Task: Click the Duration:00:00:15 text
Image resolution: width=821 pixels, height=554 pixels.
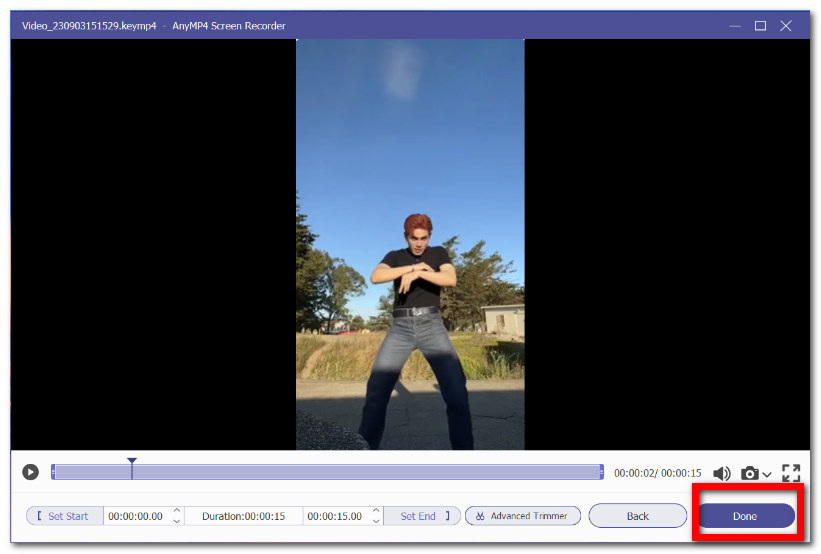Action: point(243,516)
